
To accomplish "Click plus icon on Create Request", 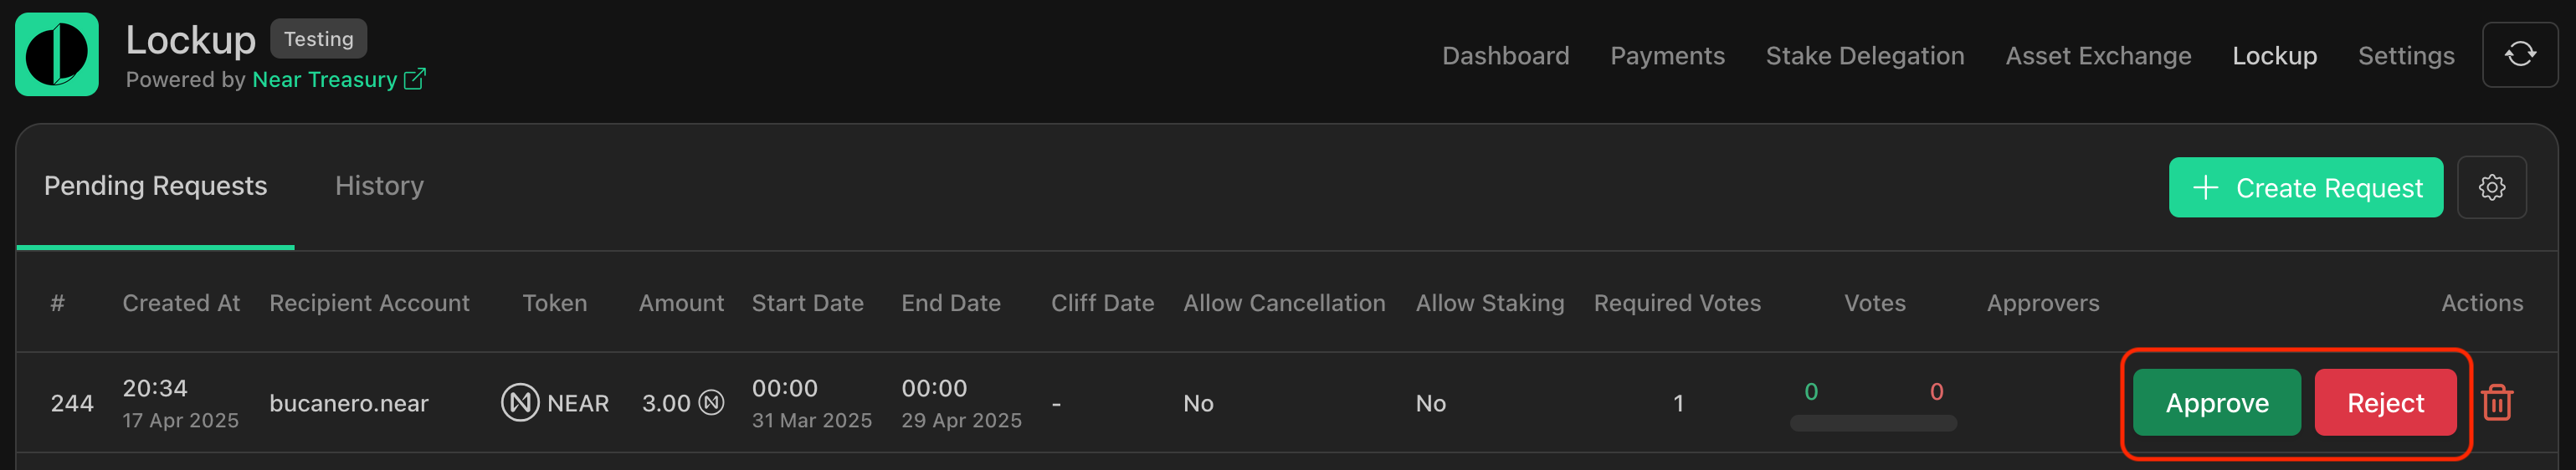I will [x=2205, y=187].
